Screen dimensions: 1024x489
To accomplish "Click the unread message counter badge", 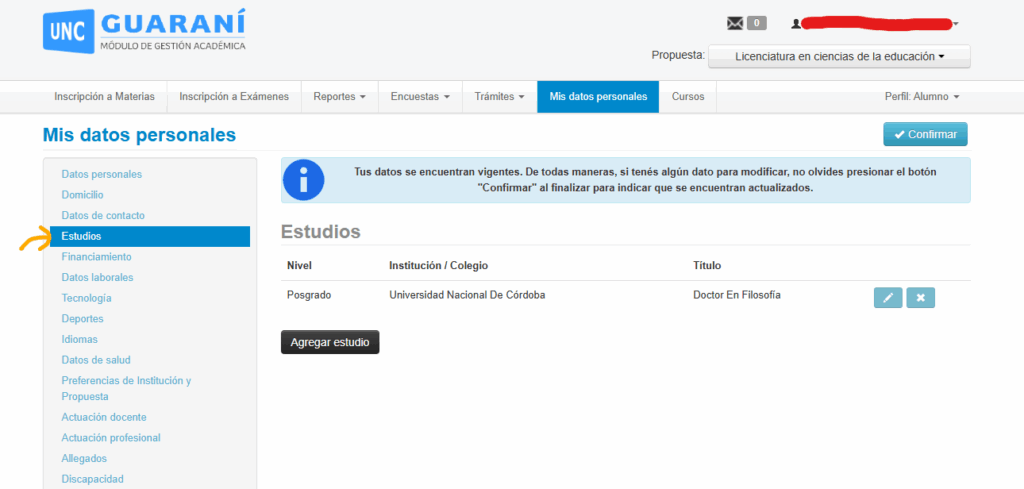I will click(757, 23).
